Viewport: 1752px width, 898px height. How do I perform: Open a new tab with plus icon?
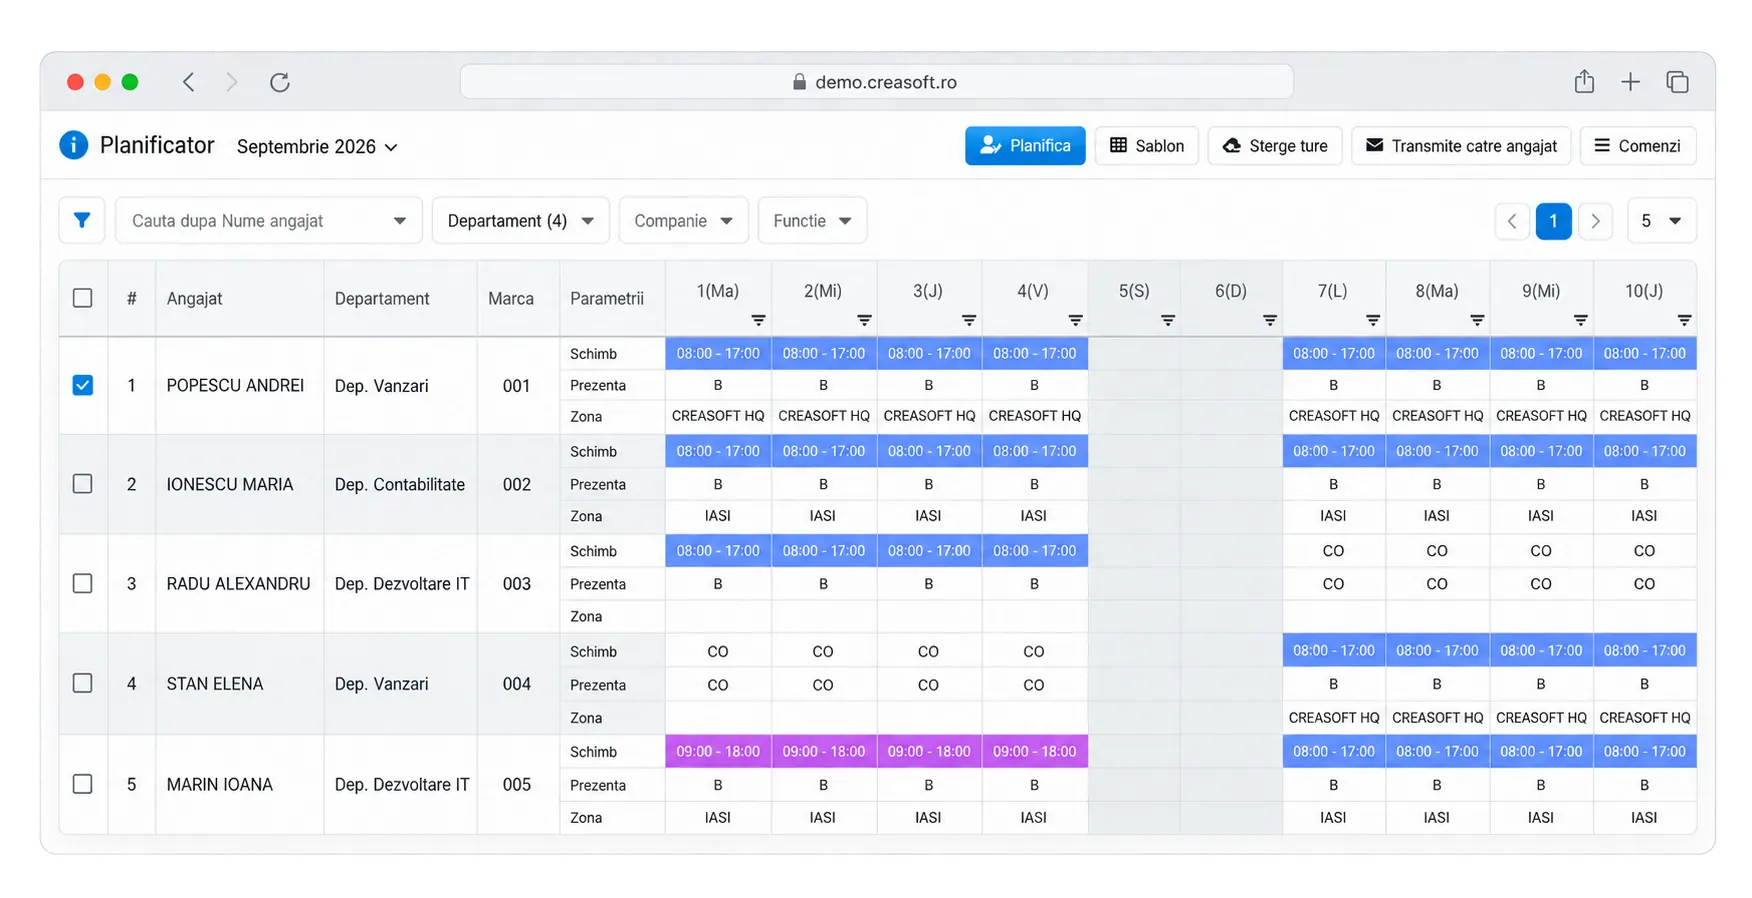click(1631, 82)
